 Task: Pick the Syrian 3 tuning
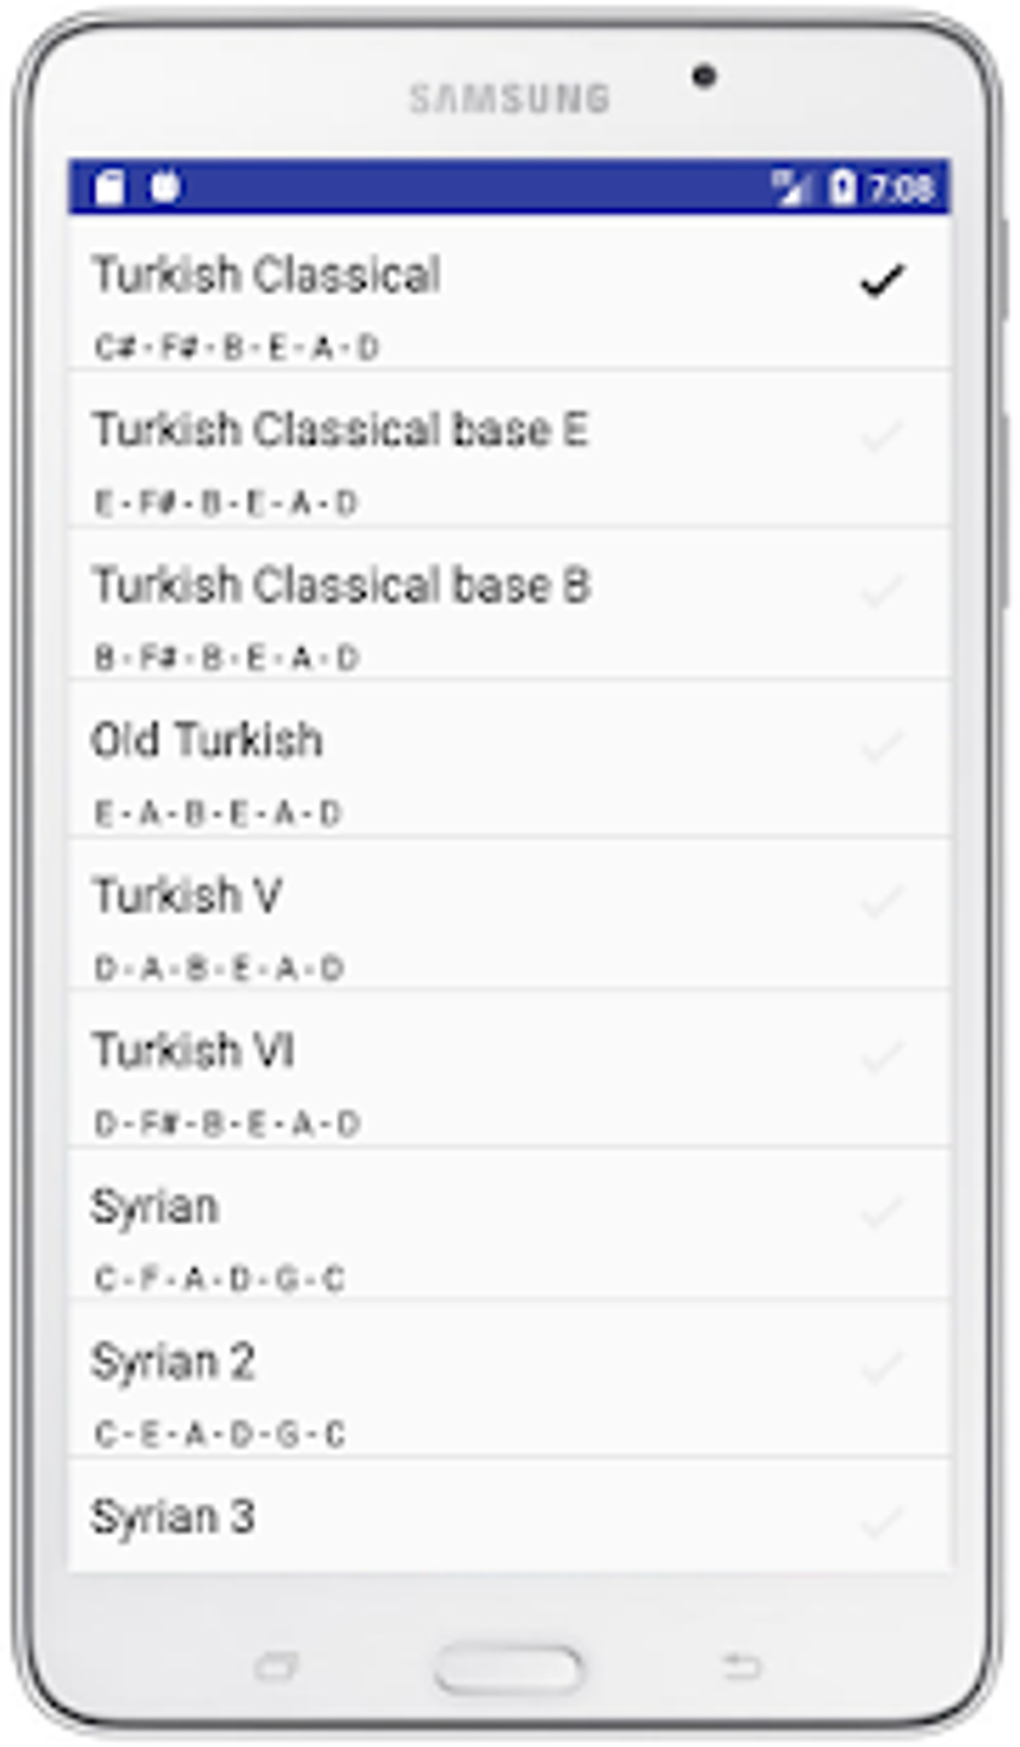(173, 1517)
